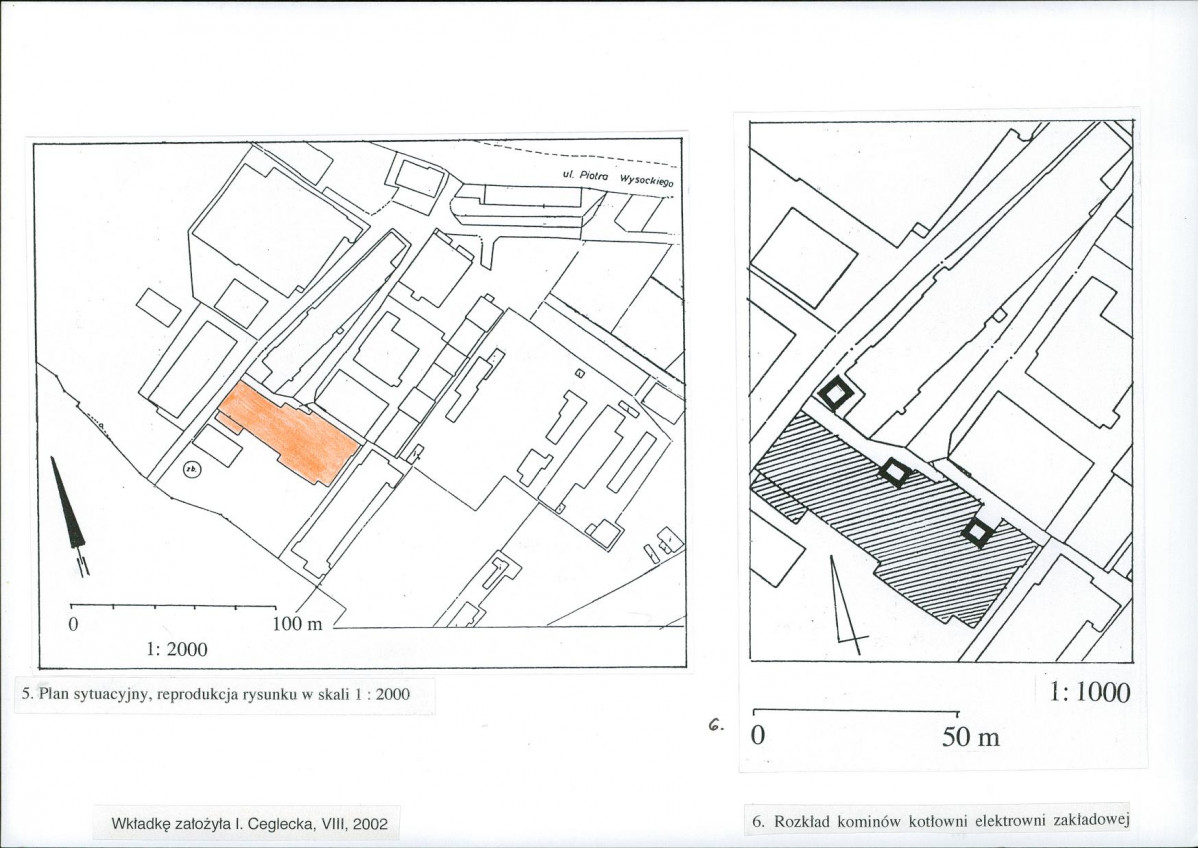Select the upper-left chimney square marker
This screenshot has width=1198, height=848.
(x=833, y=394)
